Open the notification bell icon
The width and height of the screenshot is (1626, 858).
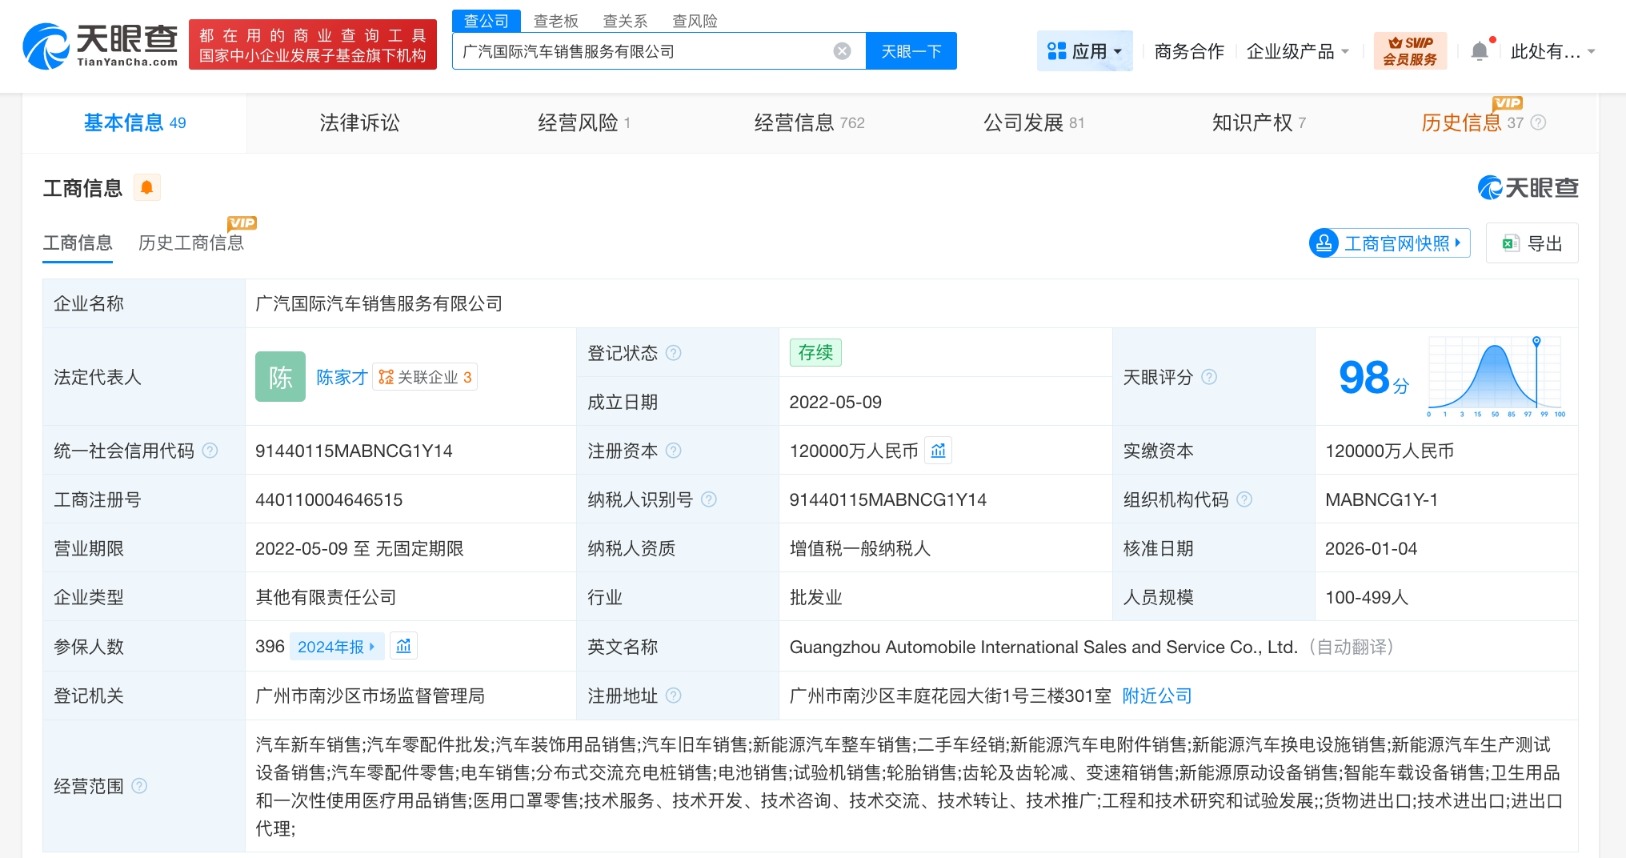1479,51
